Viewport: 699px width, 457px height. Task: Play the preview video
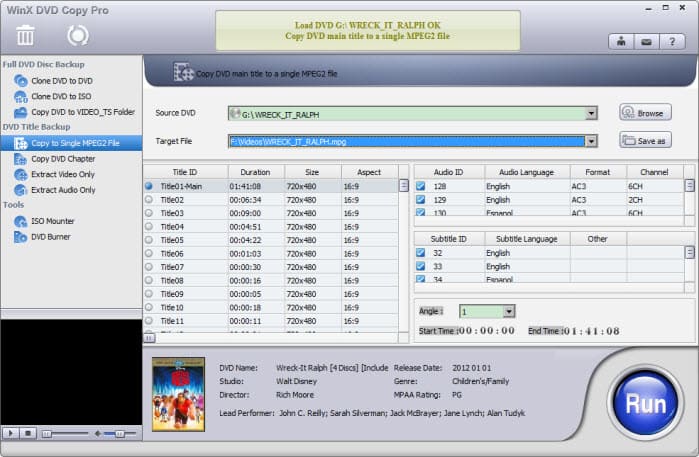10,433
